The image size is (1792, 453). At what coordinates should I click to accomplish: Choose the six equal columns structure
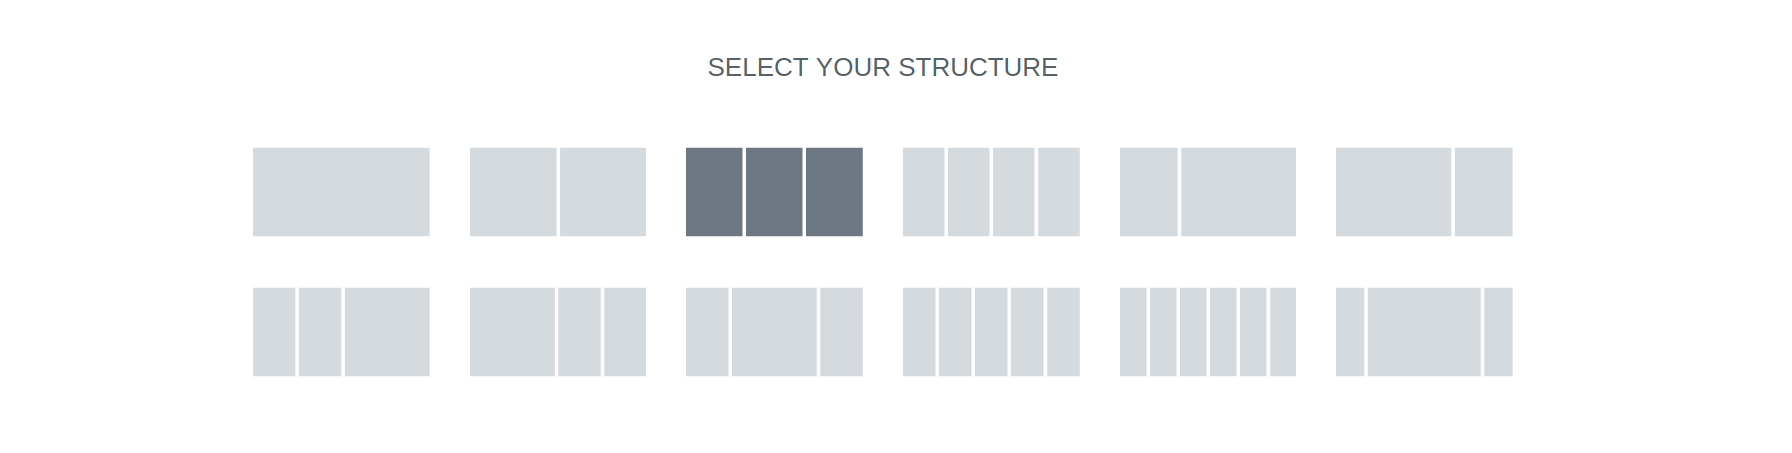1208,332
